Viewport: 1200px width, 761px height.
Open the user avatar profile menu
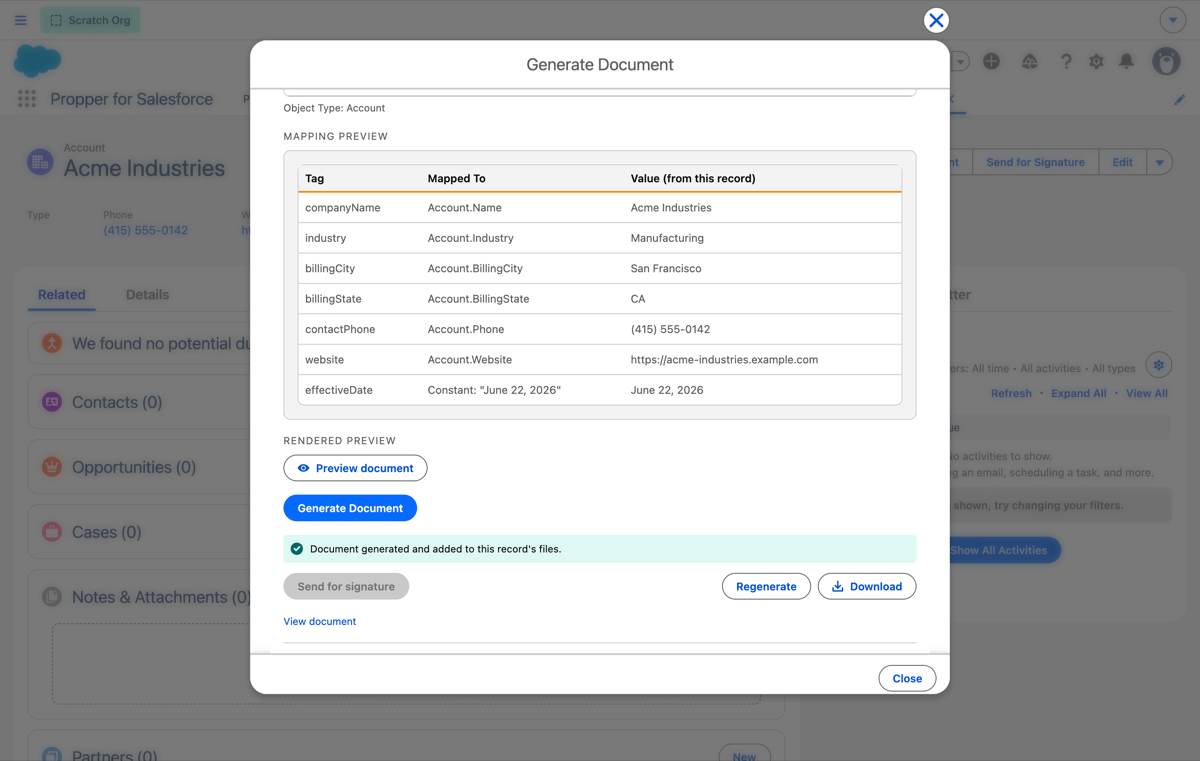tap(1166, 61)
